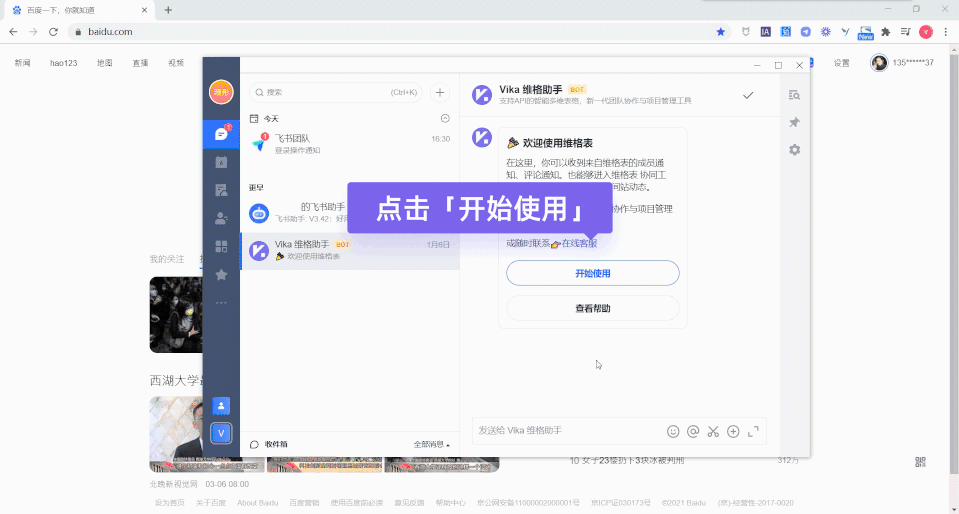Open a new Chrome tab
Image resolution: width=959 pixels, height=514 pixels.
pos(168,10)
